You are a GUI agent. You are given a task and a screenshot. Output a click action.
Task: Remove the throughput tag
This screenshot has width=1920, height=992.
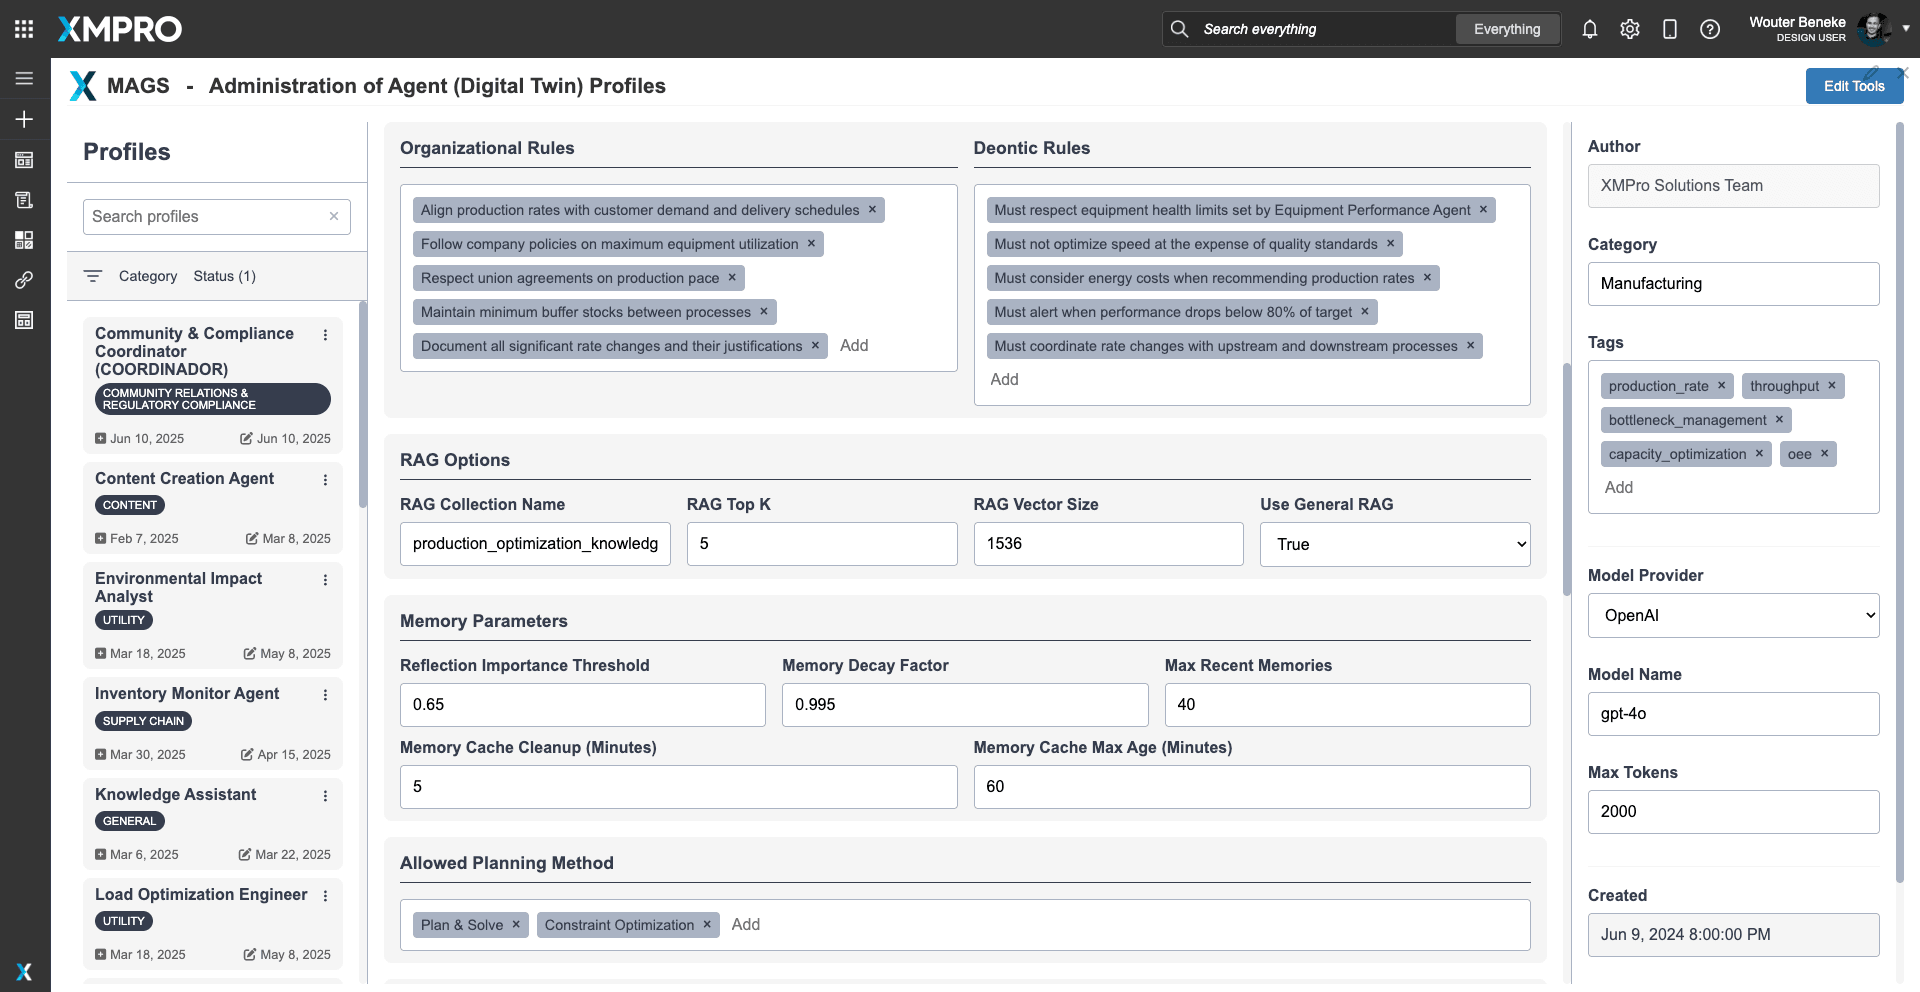1832,386
